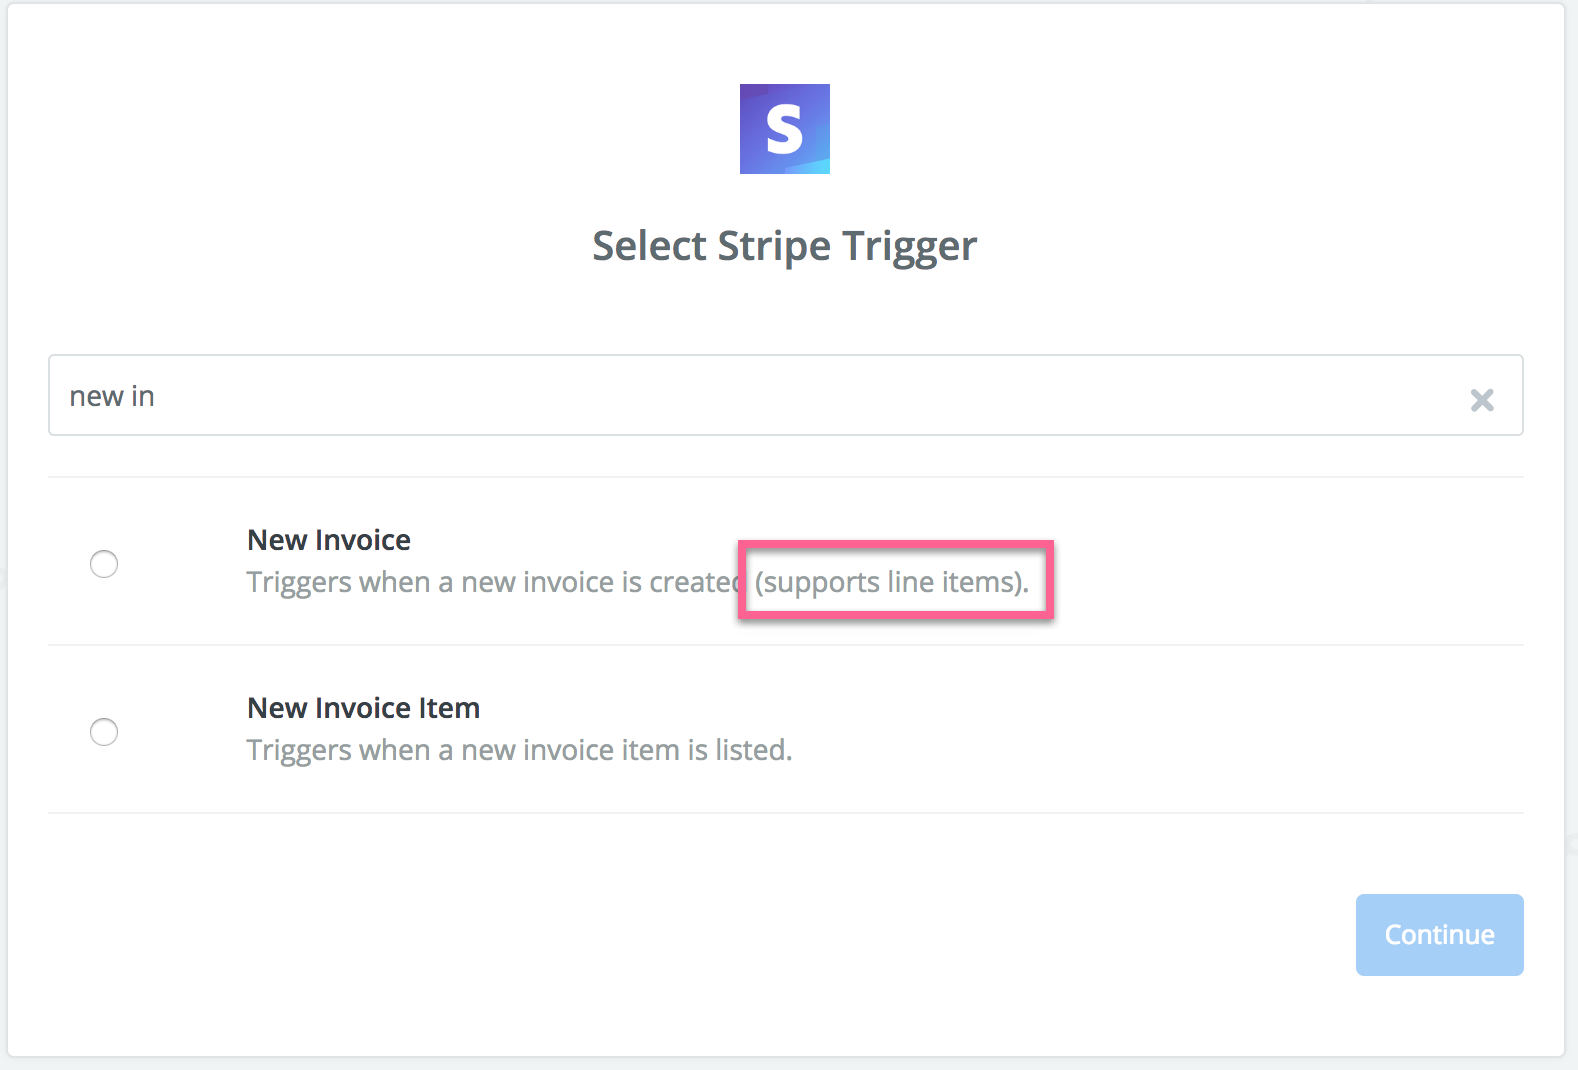Click the word "Triggers" in New Invoice description
Screen dimensions: 1578x1070
(x=299, y=582)
